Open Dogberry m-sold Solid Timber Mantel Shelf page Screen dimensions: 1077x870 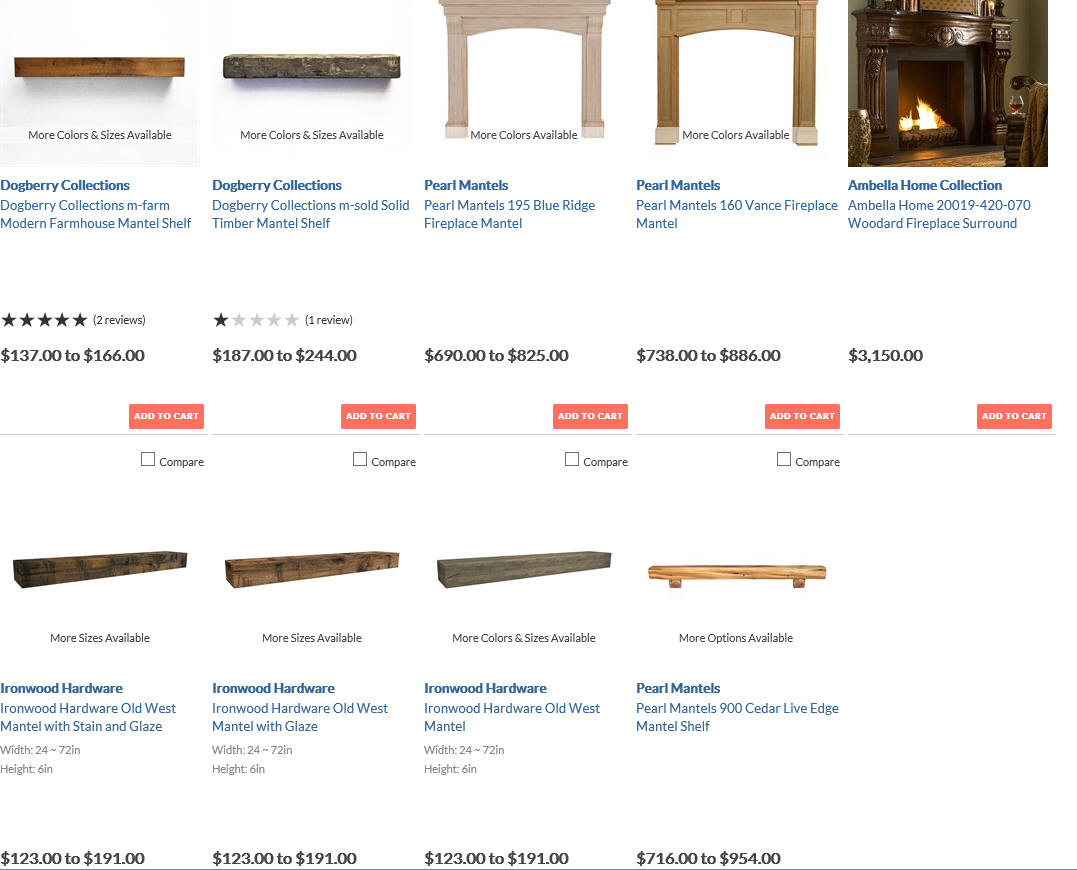point(310,214)
